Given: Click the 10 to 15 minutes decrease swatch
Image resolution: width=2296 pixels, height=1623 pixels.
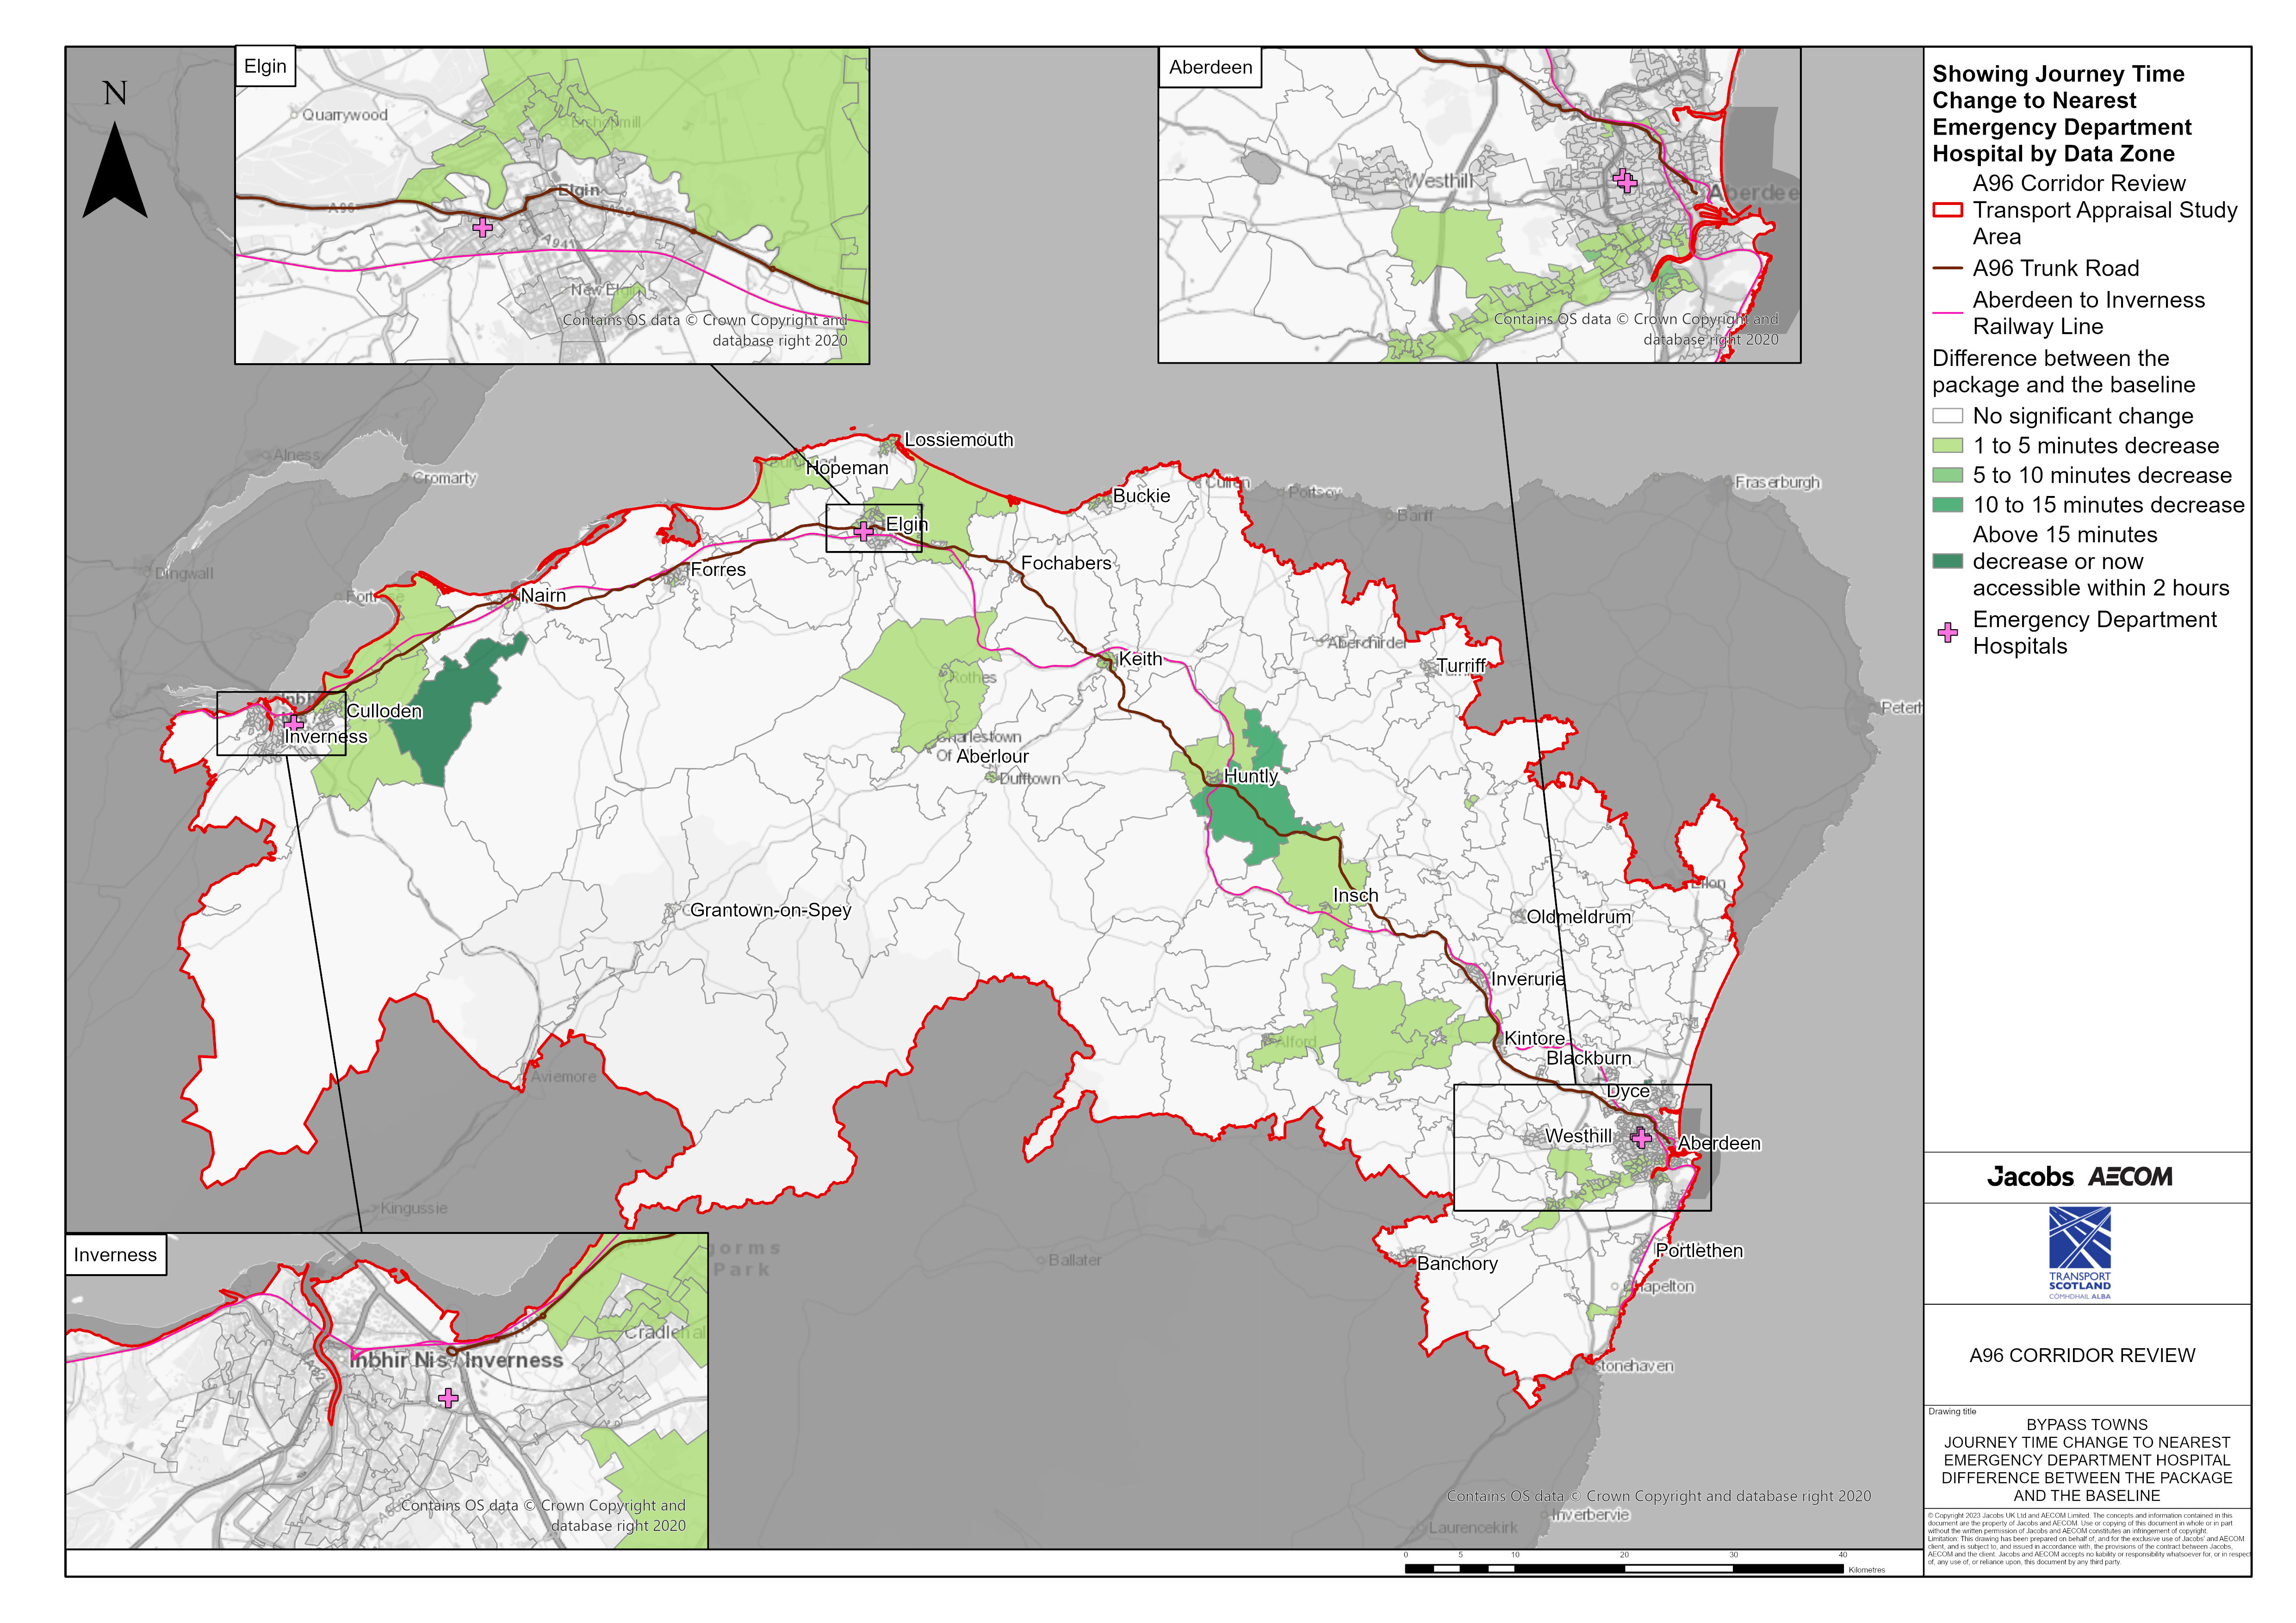Looking at the screenshot, I should (x=1947, y=505).
